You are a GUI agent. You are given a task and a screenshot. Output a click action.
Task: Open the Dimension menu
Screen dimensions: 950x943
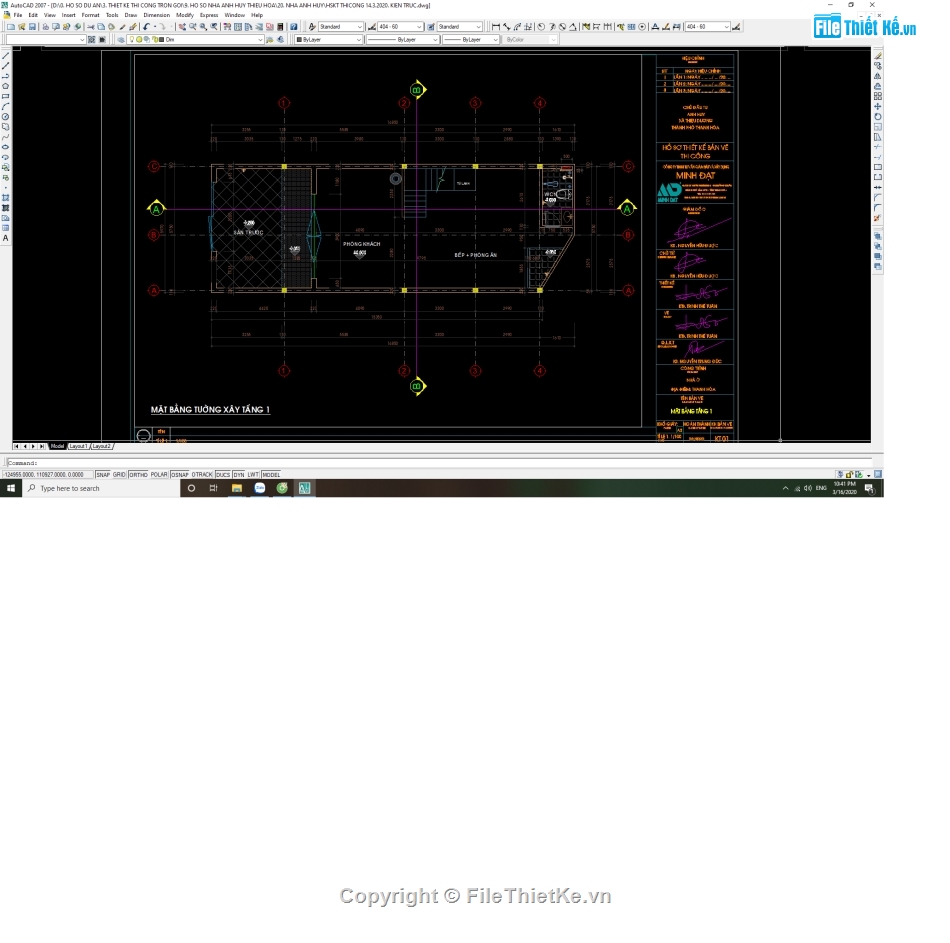click(156, 15)
